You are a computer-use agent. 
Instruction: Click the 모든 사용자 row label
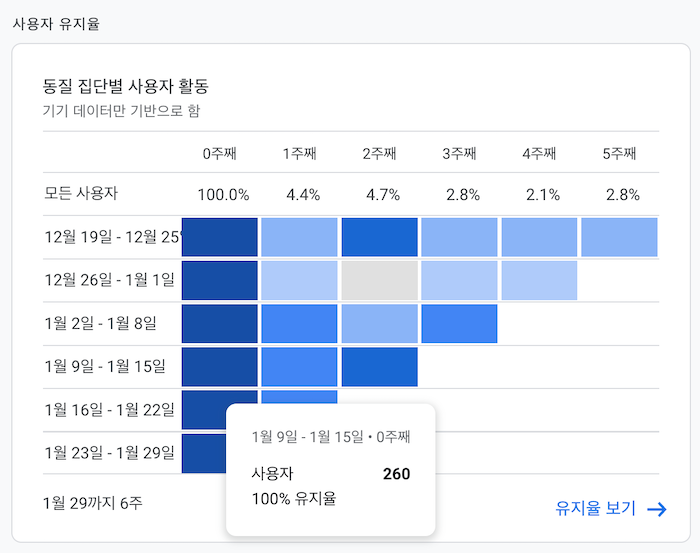[x=81, y=193]
